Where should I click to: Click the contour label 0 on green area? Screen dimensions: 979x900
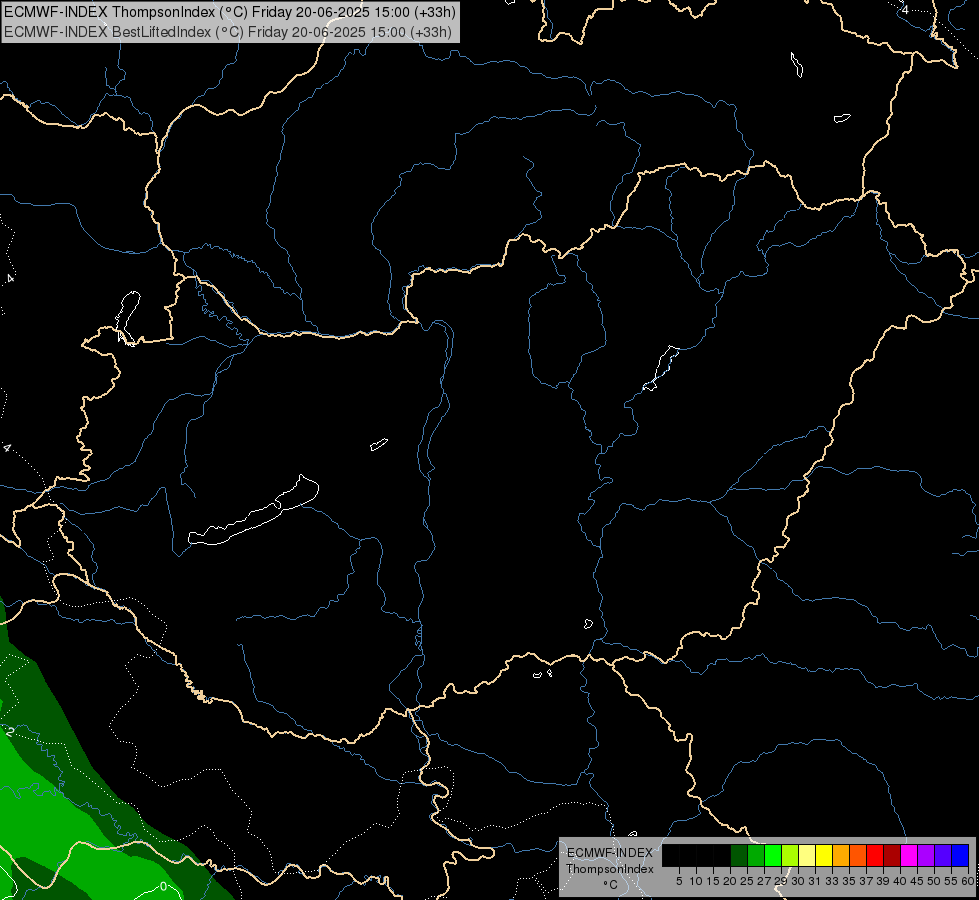164,886
